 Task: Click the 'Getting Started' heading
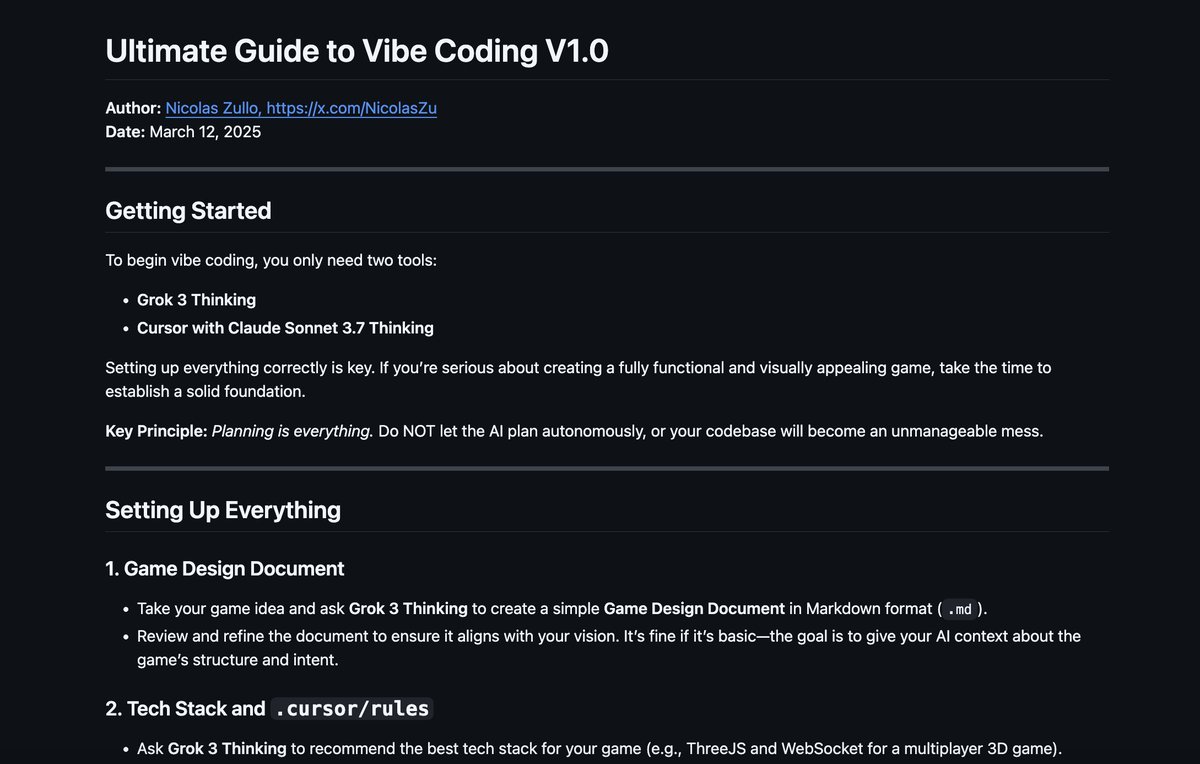[188, 211]
